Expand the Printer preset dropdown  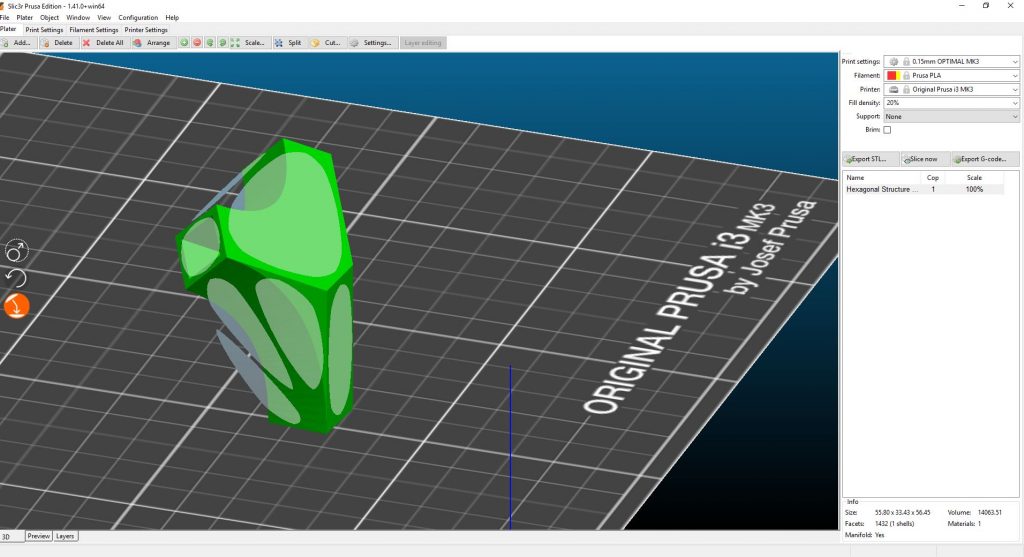click(x=1014, y=89)
